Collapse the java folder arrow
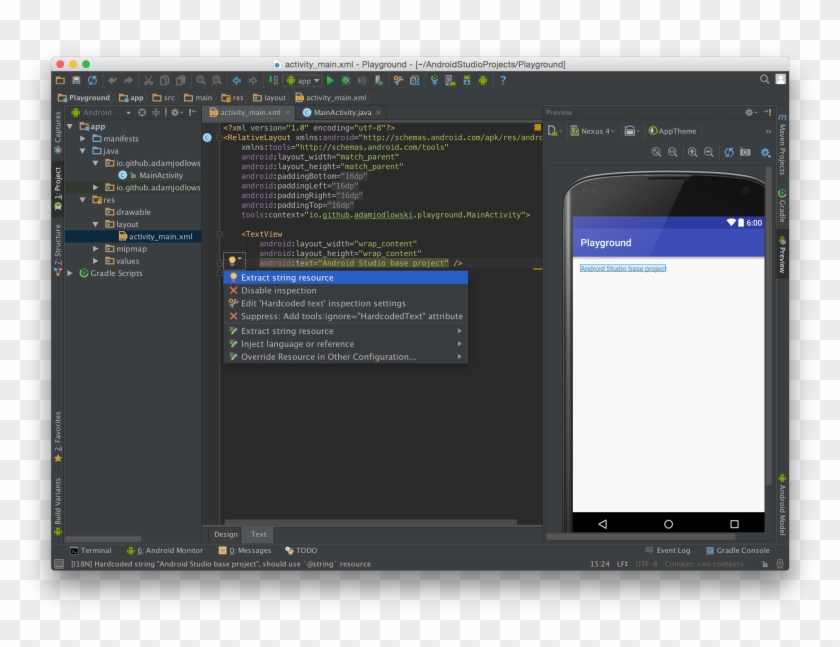 82,151
